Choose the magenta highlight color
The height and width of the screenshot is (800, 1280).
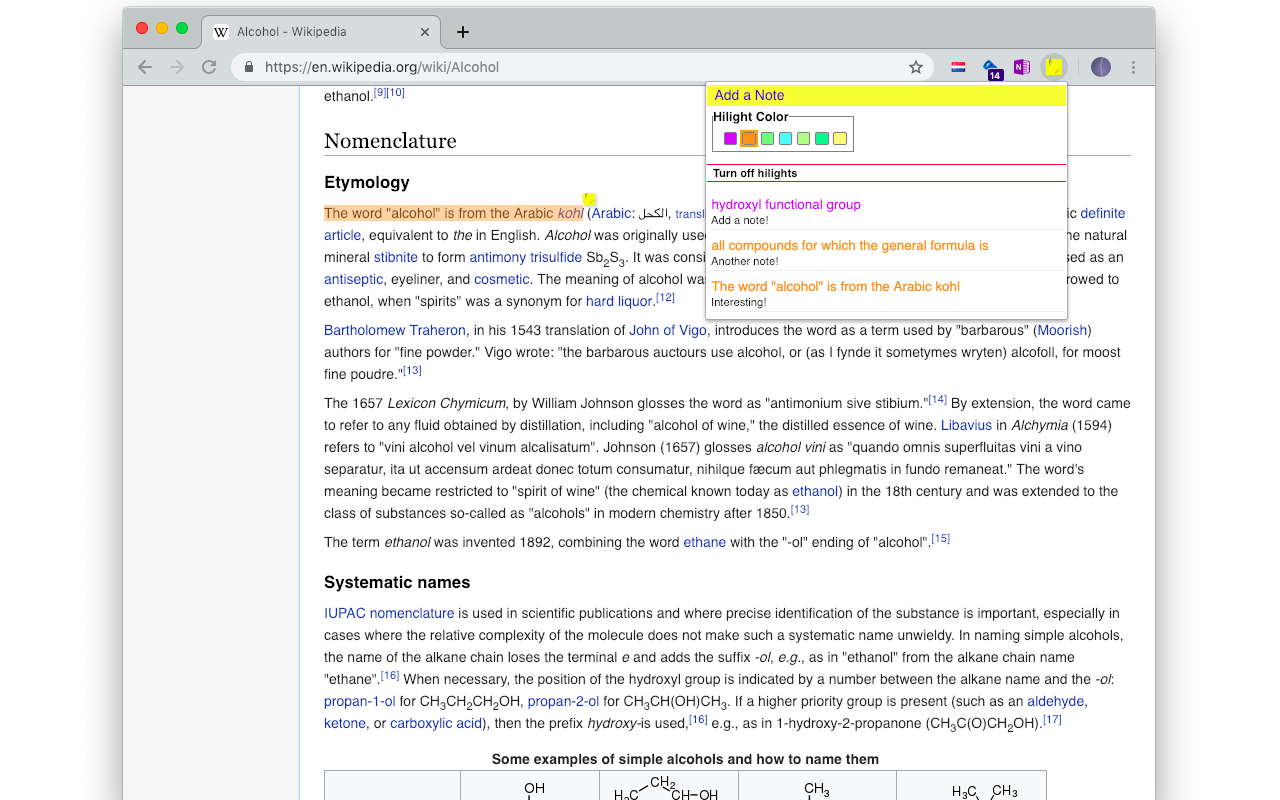pos(730,138)
